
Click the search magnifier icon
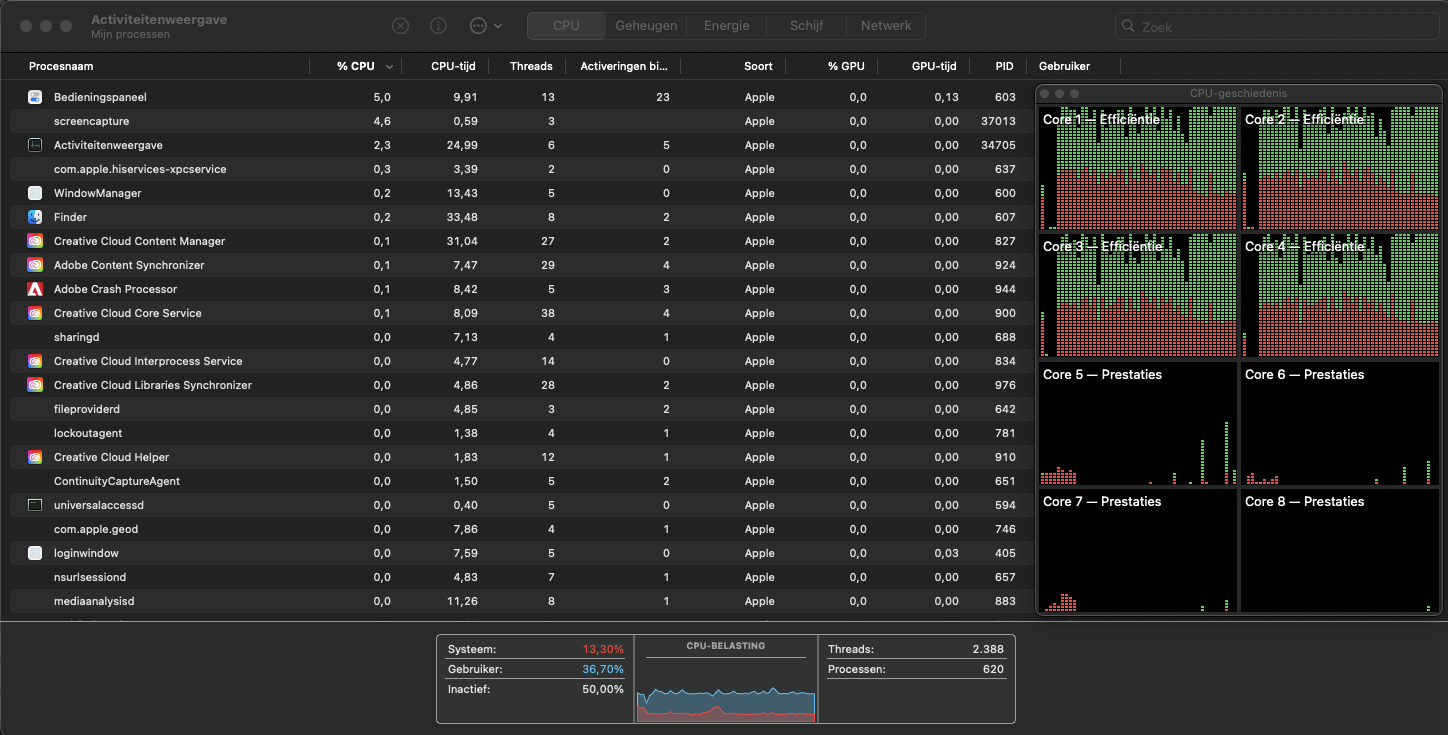click(x=1129, y=26)
